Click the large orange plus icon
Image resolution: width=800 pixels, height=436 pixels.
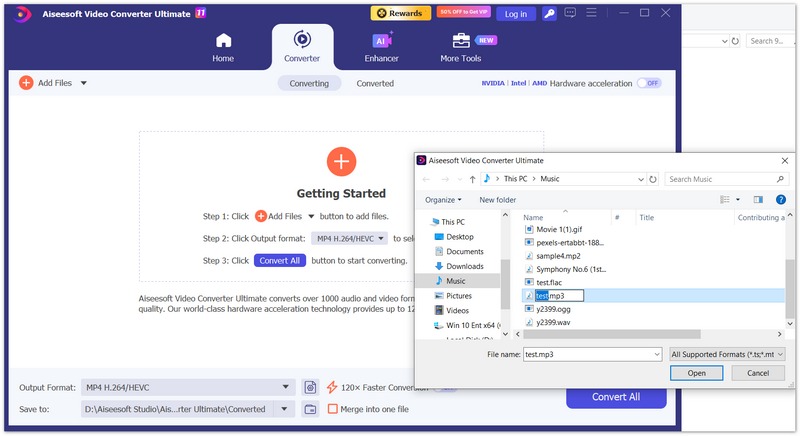coord(341,162)
